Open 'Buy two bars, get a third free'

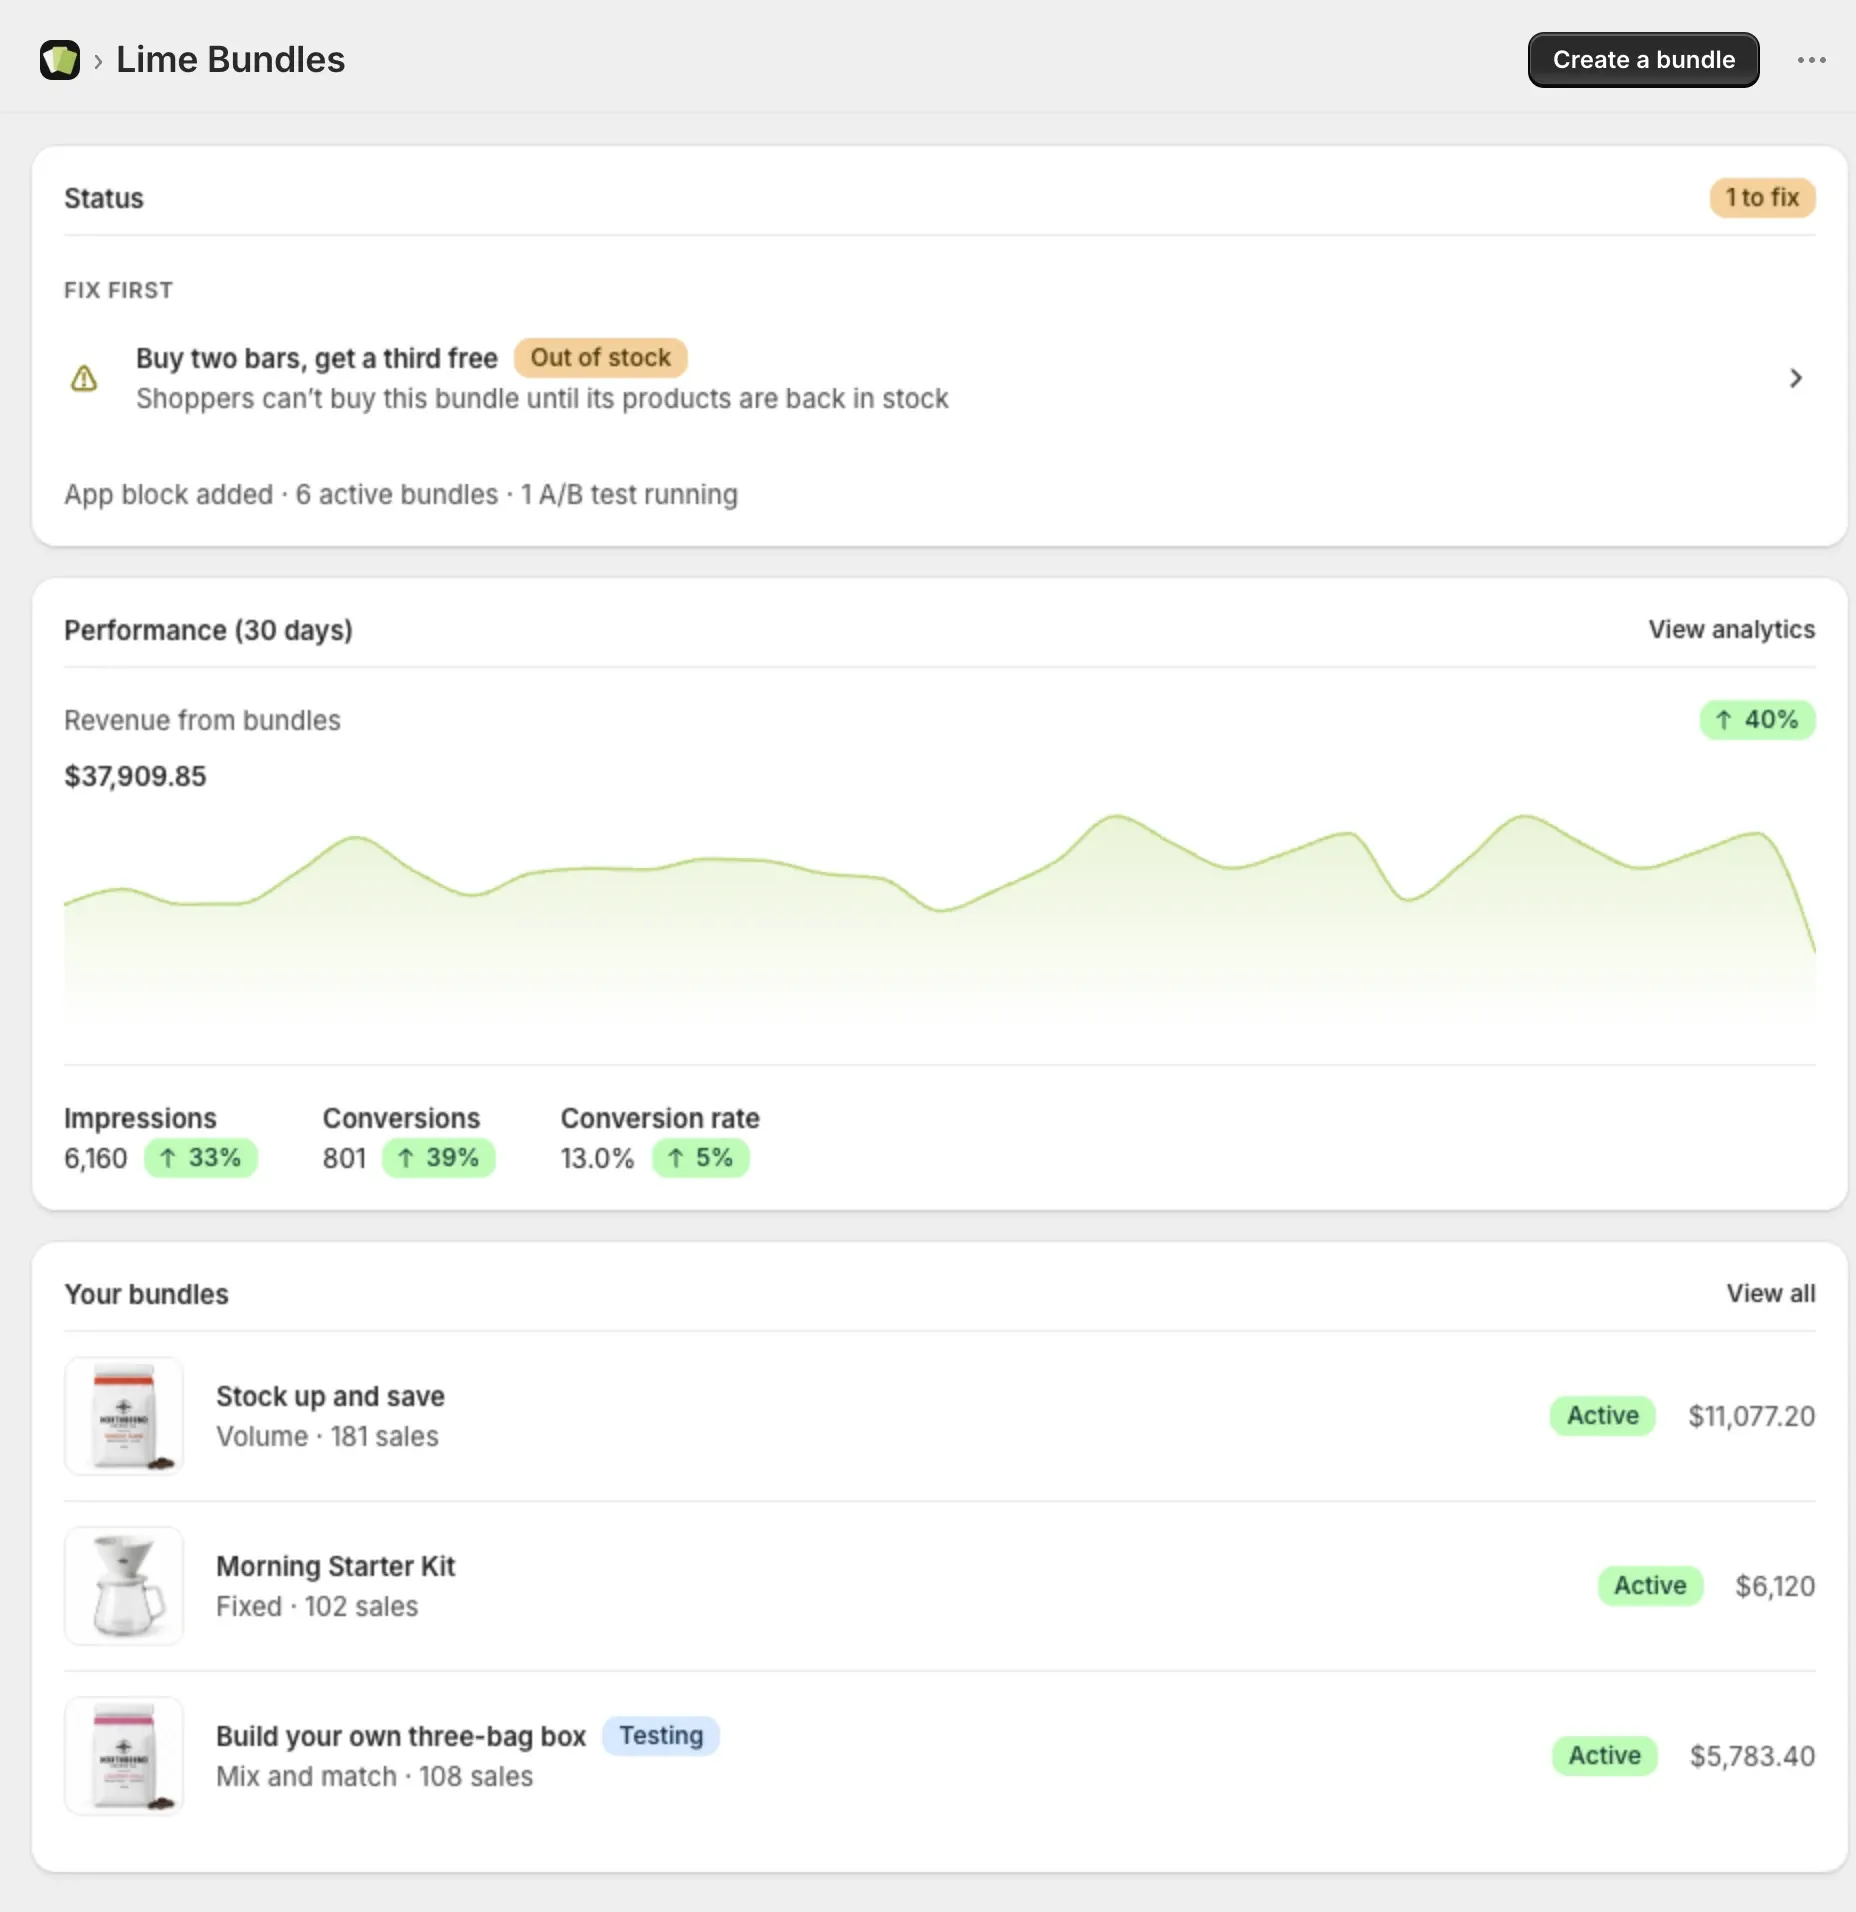click(x=316, y=358)
